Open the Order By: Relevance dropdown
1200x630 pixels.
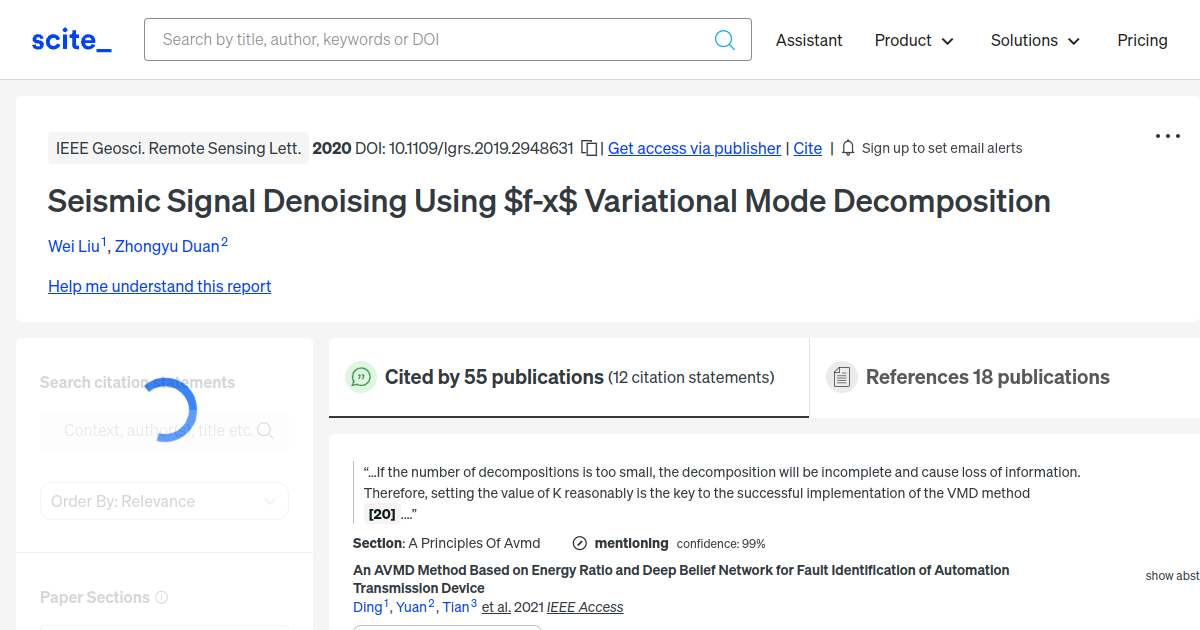coord(164,501)
